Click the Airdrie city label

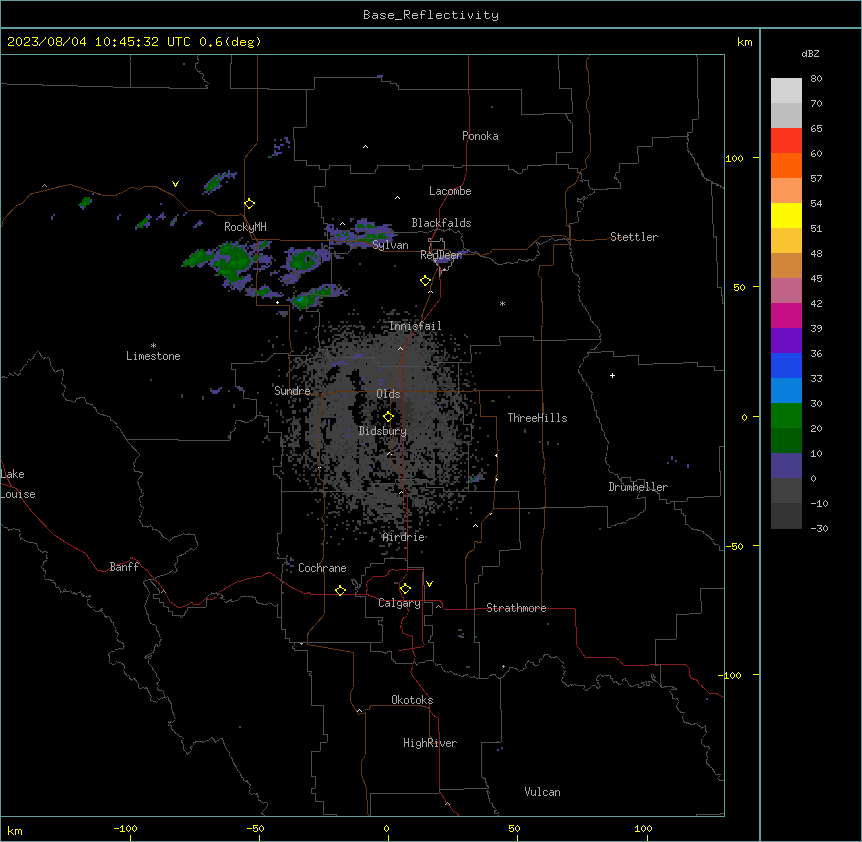403,537
